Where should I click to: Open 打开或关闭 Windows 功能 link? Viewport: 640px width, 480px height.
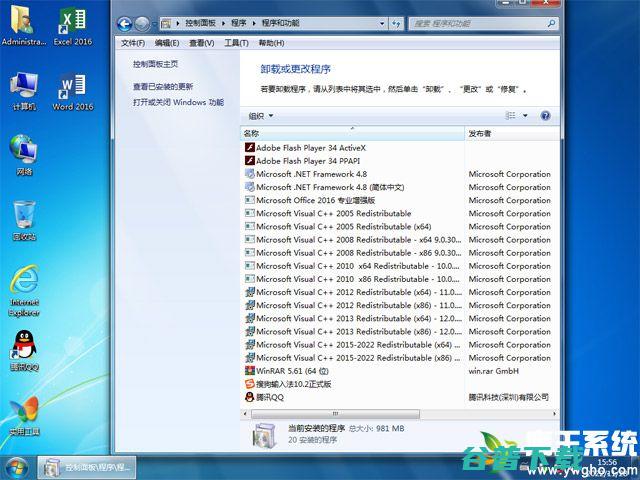178,102
